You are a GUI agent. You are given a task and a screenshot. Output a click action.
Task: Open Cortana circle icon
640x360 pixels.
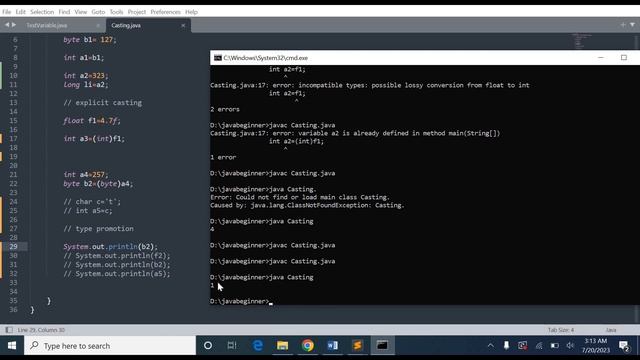(x=208, y=346)
